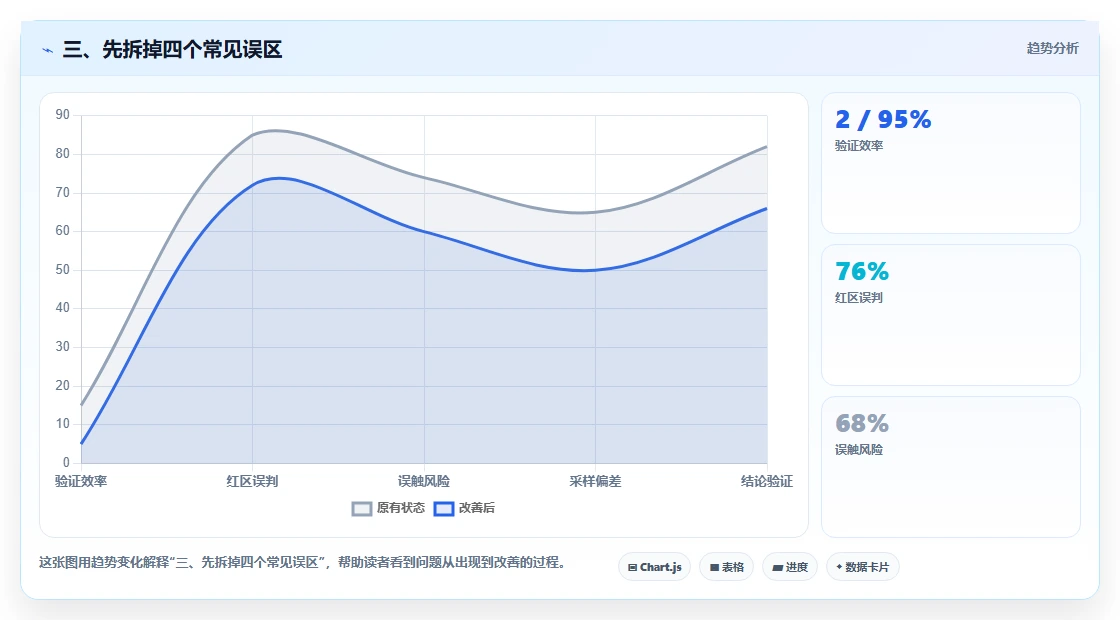The height and width of the screenshot is (620, 1120).
Task: Open the 76% 红区误判 card
Action: point(951,315)
